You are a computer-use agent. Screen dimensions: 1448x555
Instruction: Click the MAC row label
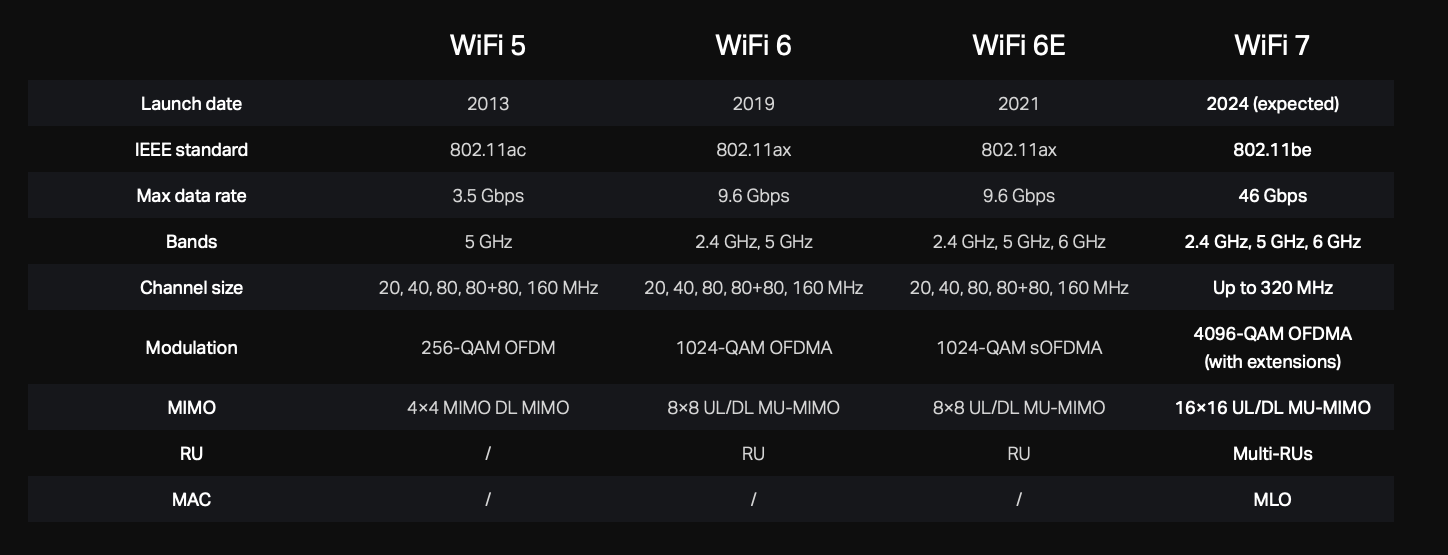tap(191, 499)
